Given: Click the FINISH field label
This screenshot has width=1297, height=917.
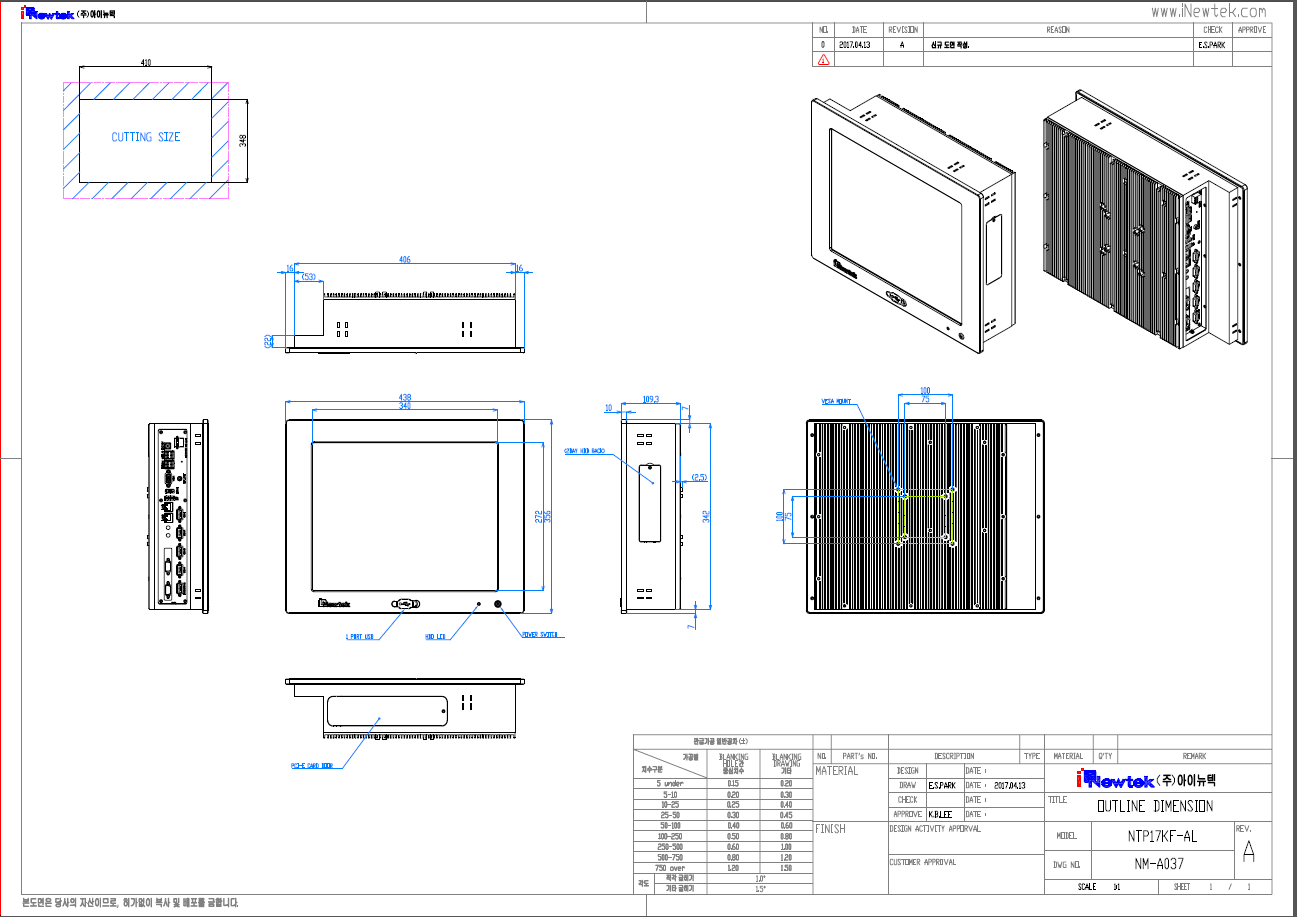Looking at the screenshot, I should pyautogui.click(x=830, y=830).
